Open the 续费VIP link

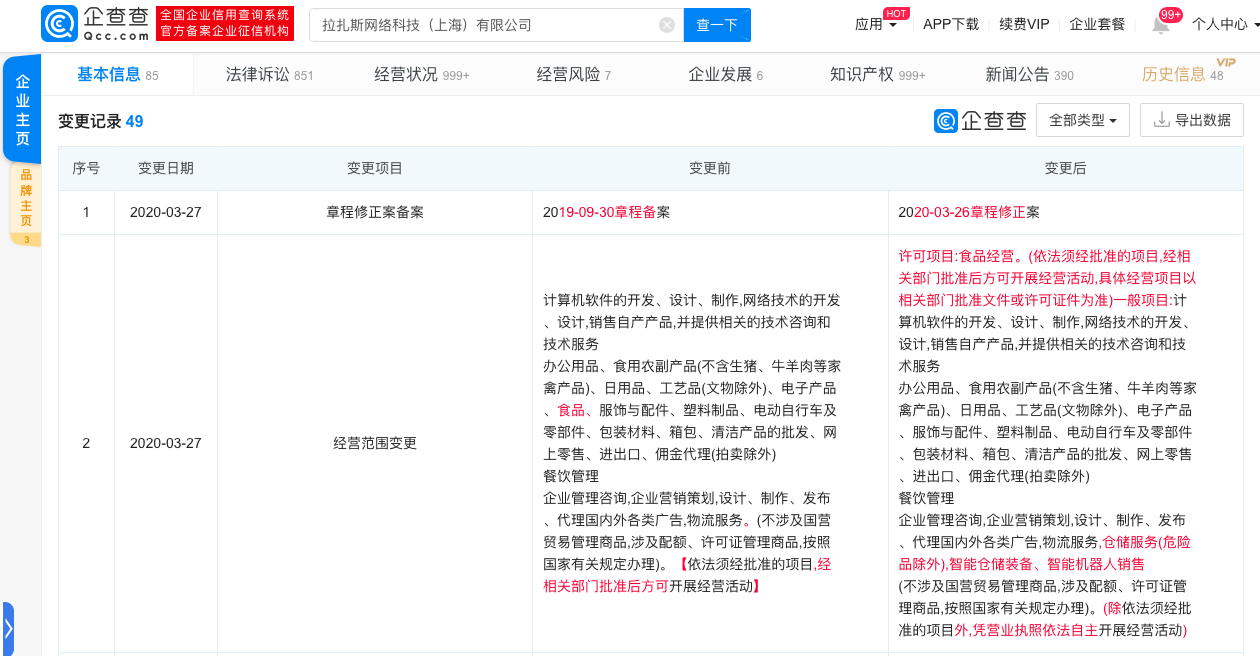click(x=1024, y=25)
